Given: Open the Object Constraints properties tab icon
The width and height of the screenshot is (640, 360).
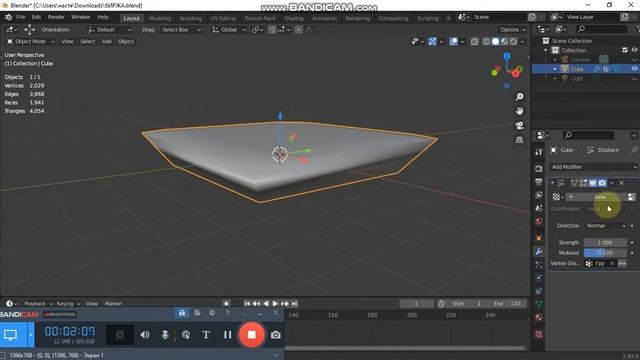Looking at the screenshot, I should pyautogui.click(x=539, y=291).
